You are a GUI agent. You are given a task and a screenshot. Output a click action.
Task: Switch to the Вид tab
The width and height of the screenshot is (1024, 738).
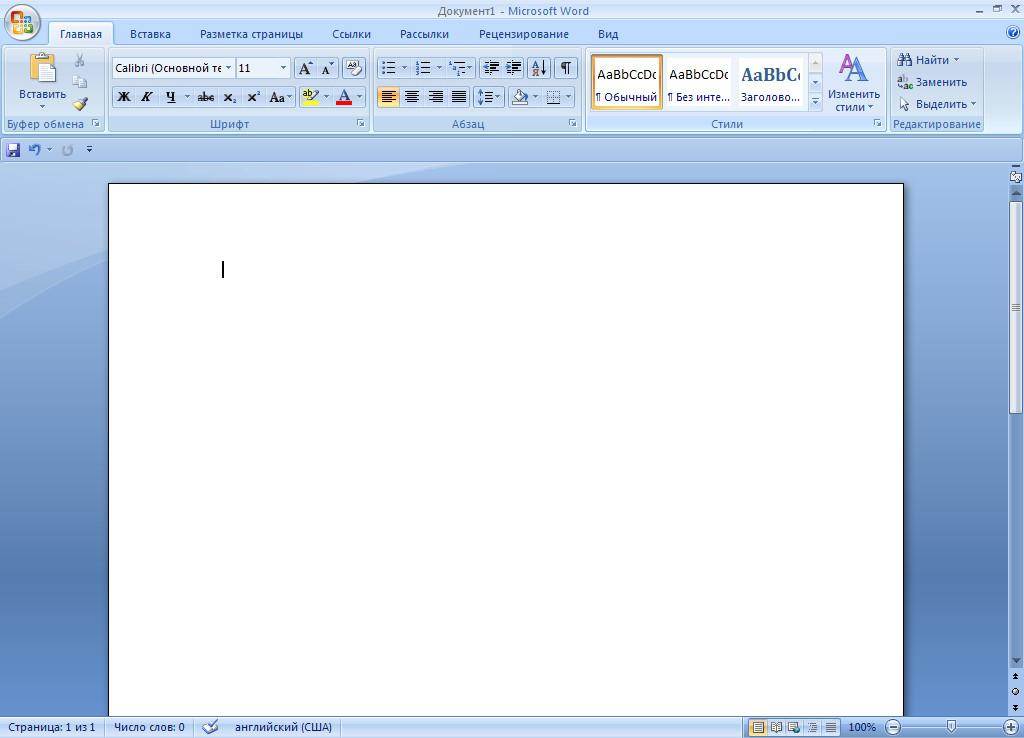608,34
